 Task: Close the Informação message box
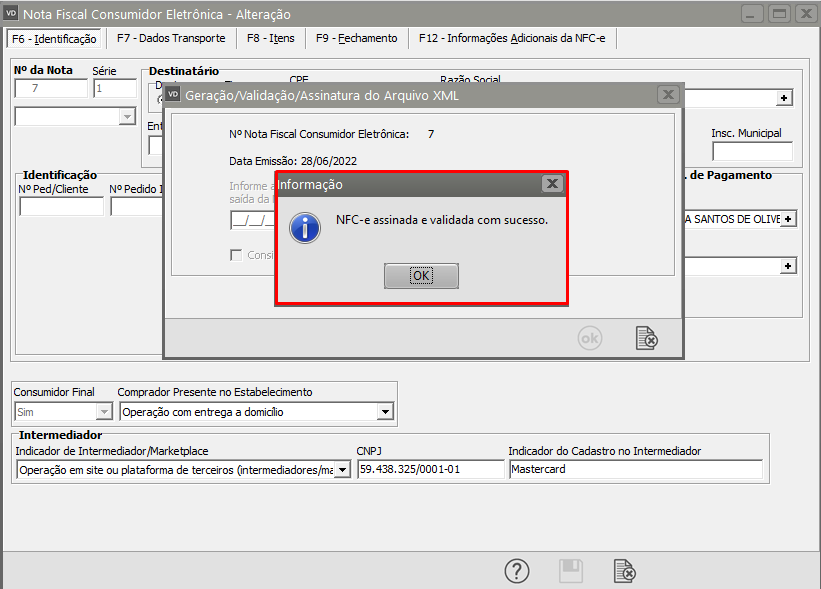click(x=552, y=184)
